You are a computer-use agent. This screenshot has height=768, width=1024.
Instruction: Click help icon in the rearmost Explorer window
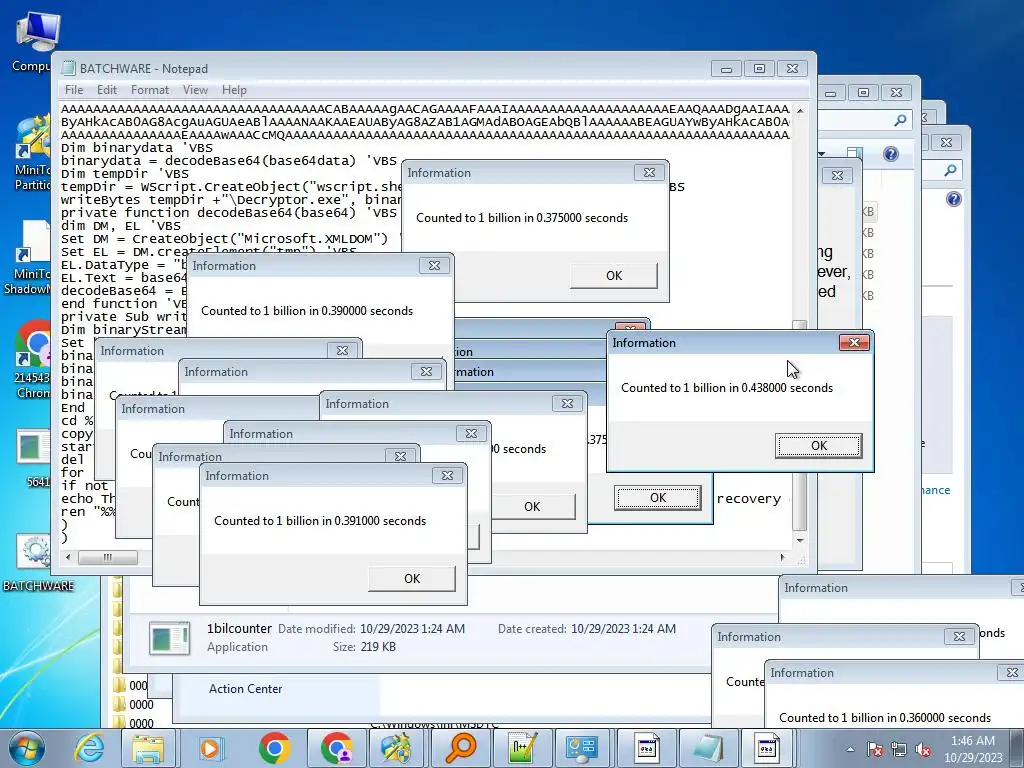coord(953,199)
